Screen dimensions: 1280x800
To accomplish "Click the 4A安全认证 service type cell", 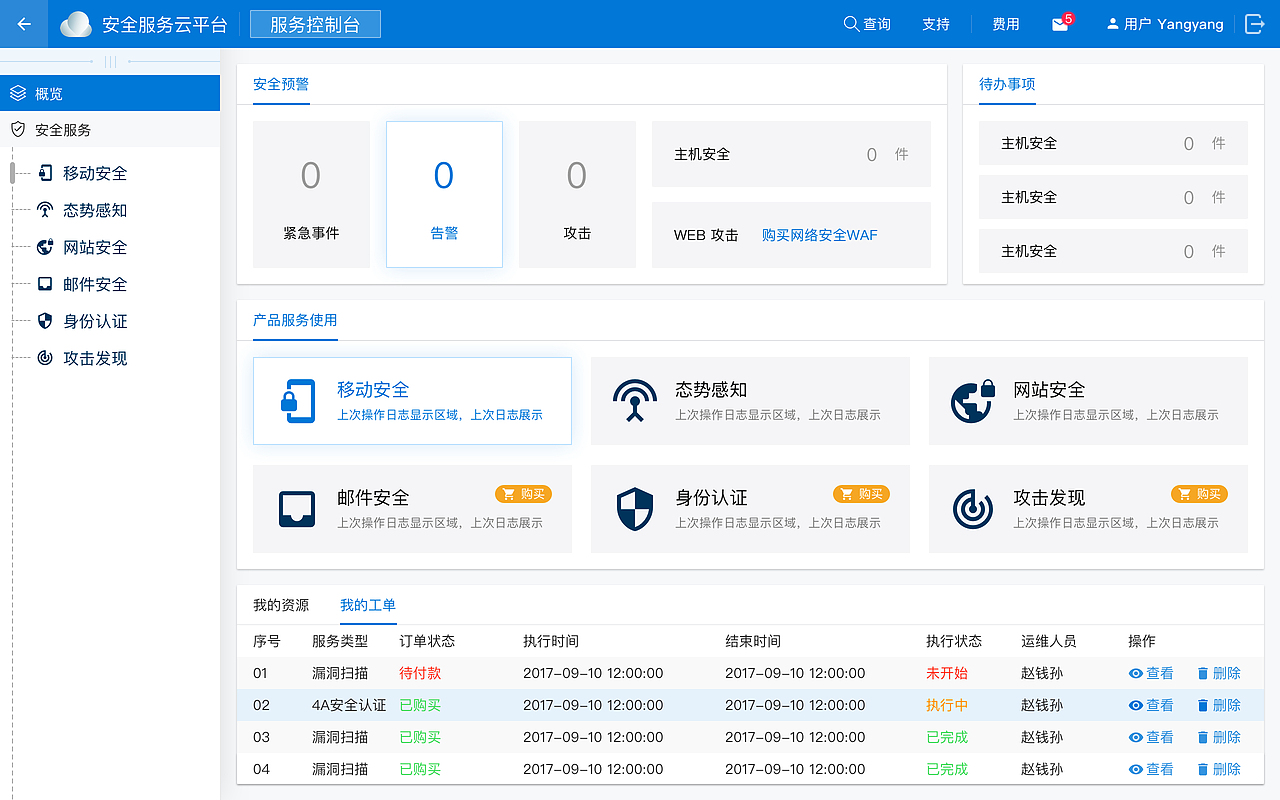I will 349,705.
